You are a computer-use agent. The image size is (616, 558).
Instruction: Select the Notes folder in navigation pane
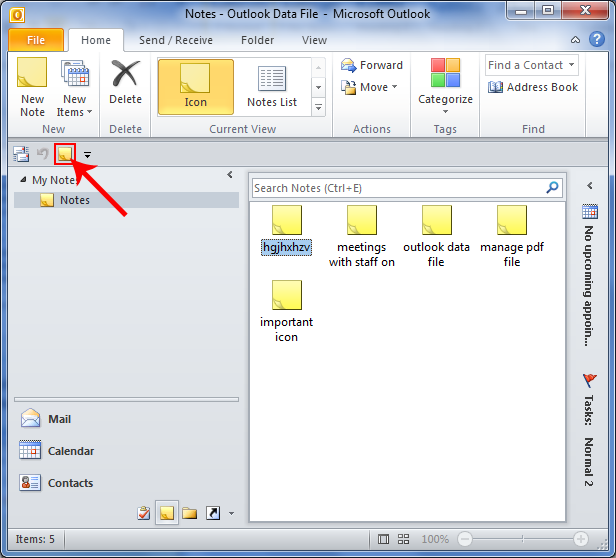point(126,200)
